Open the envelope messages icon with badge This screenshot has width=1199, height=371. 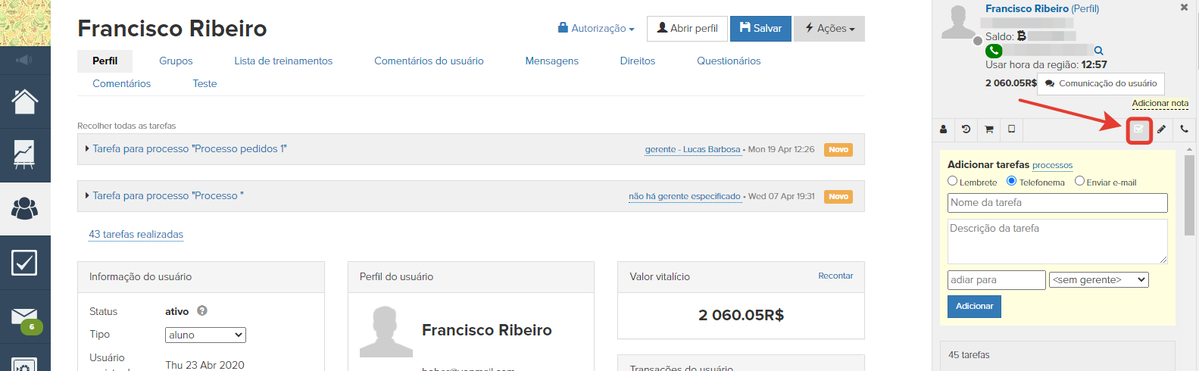[x=25, y=317]
